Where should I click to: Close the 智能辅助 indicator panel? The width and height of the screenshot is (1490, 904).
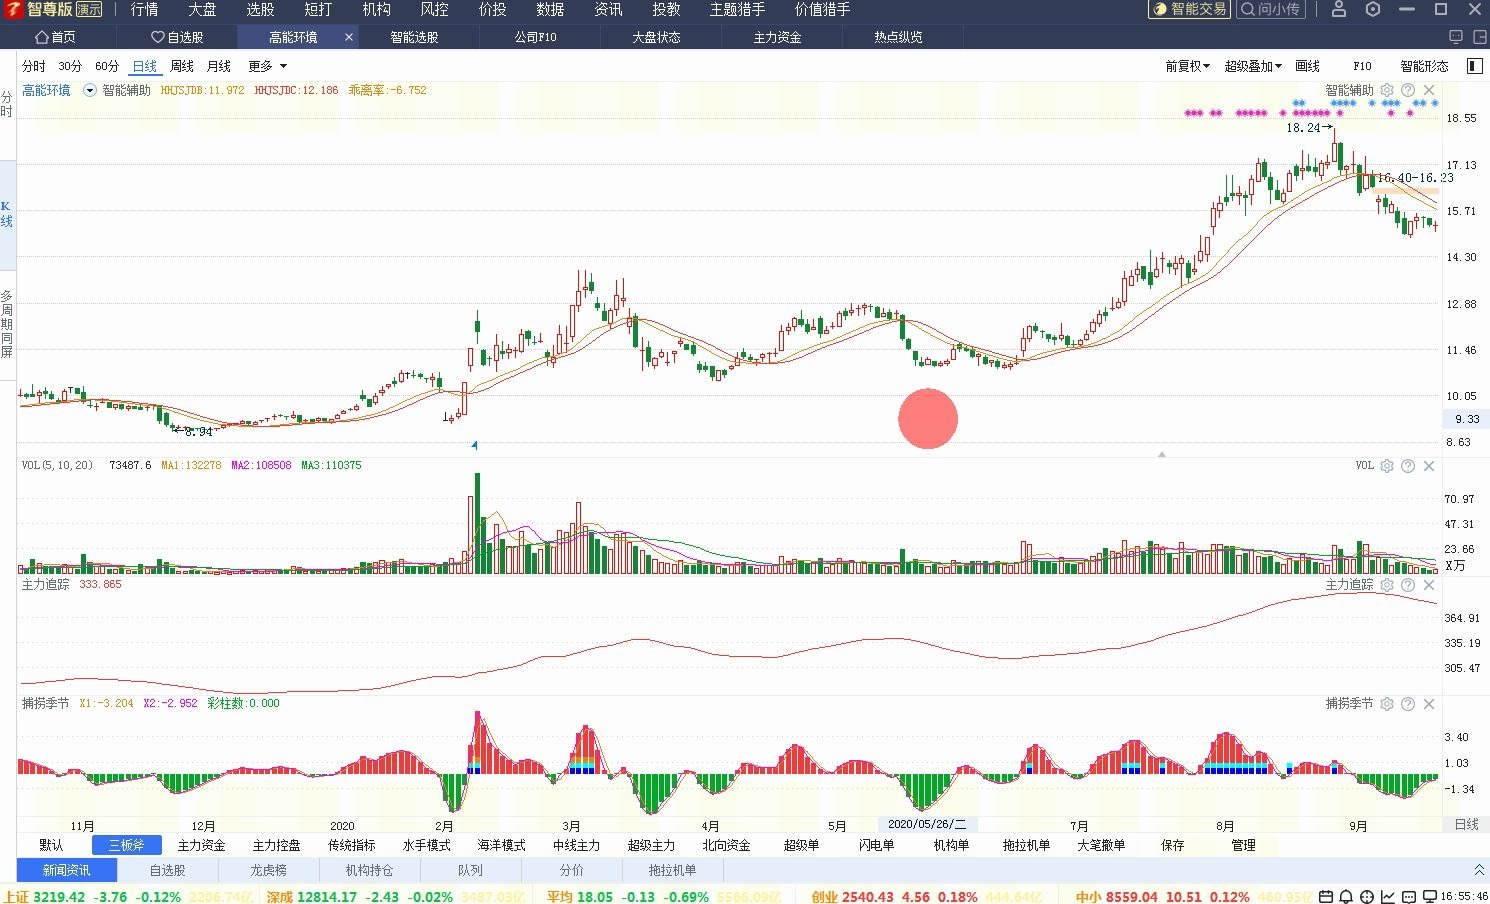(x=1429, y=90)
